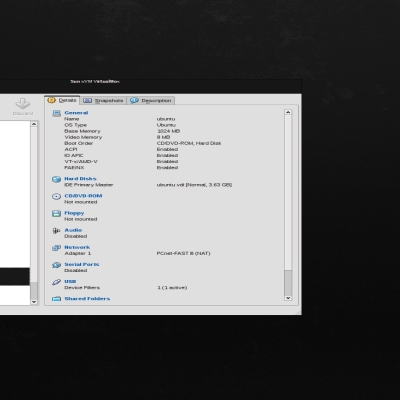
Task: Click the Description tab bubble icon
Action: (134, 100)
